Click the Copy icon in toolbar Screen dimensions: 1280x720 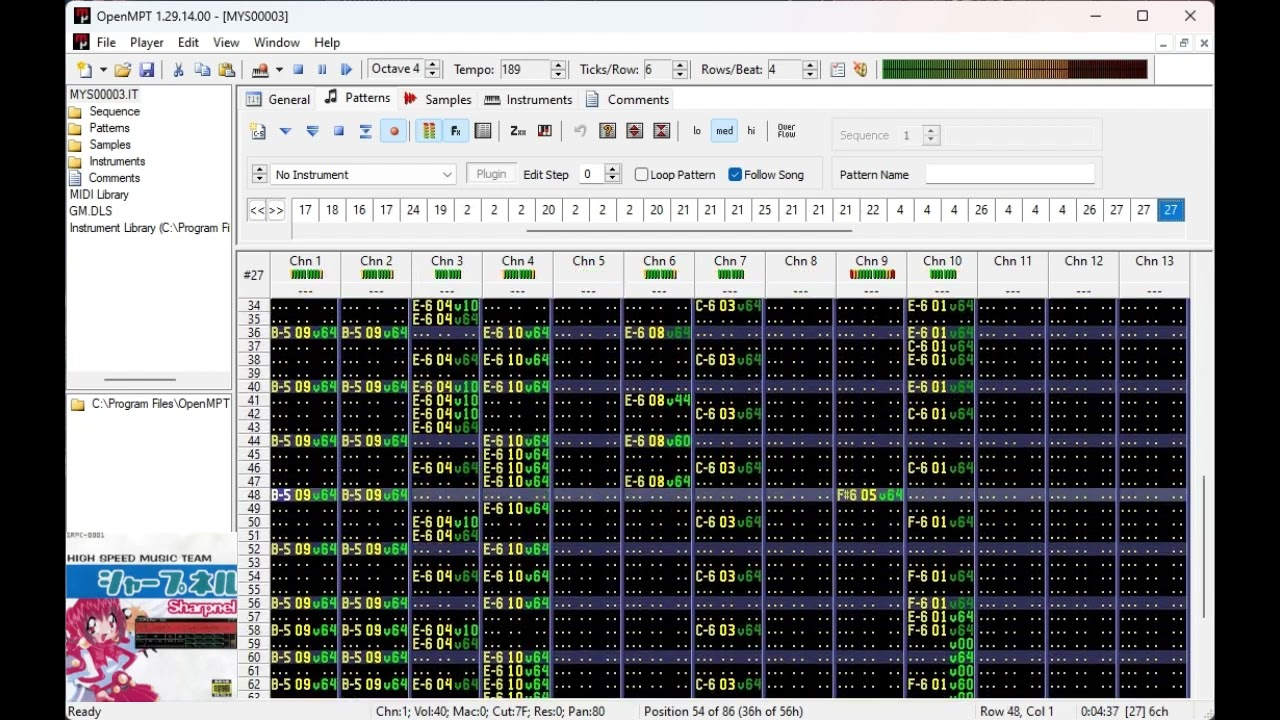click(x=202, y=70)
